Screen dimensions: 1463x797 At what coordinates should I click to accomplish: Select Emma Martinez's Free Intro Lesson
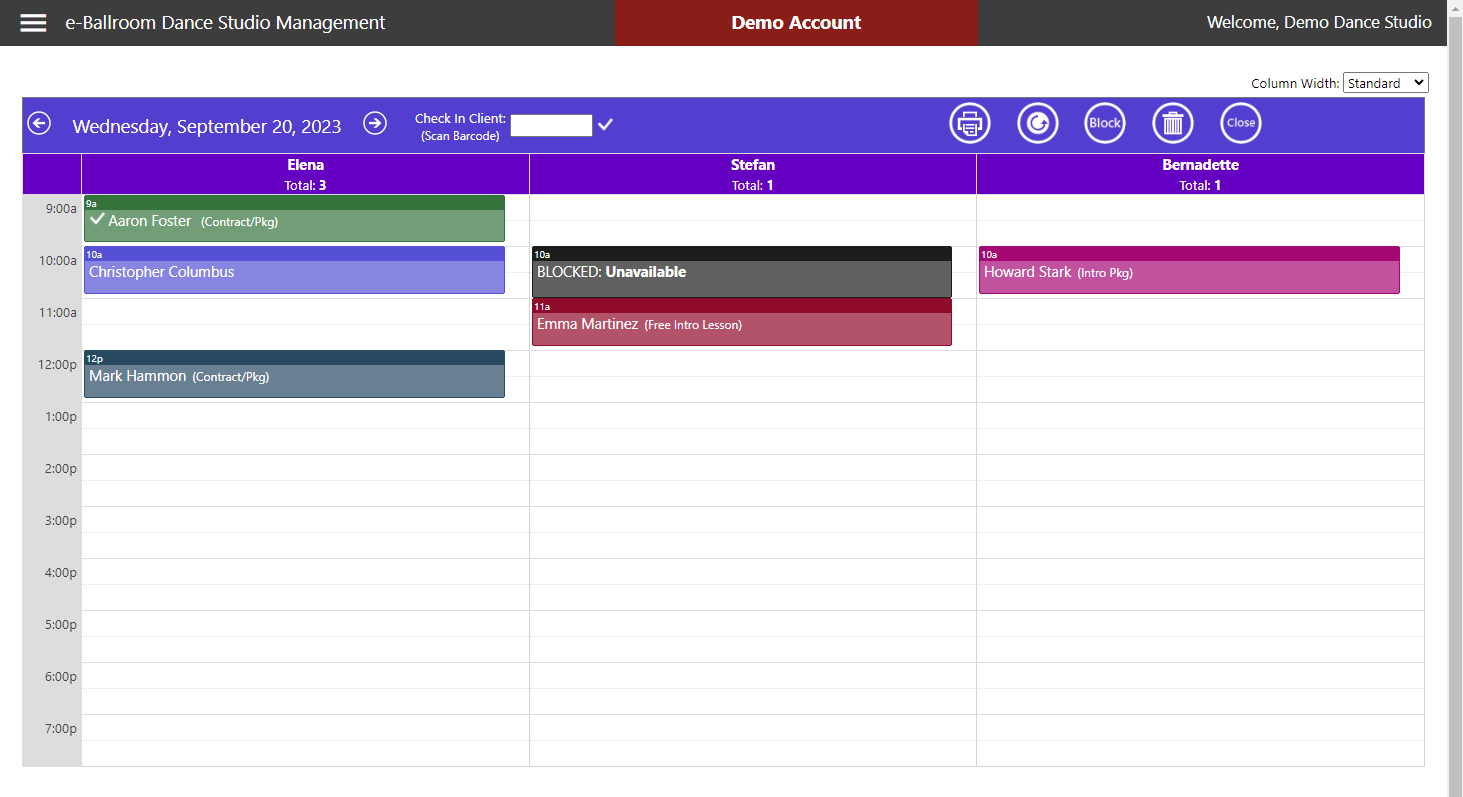coord(740,322)
